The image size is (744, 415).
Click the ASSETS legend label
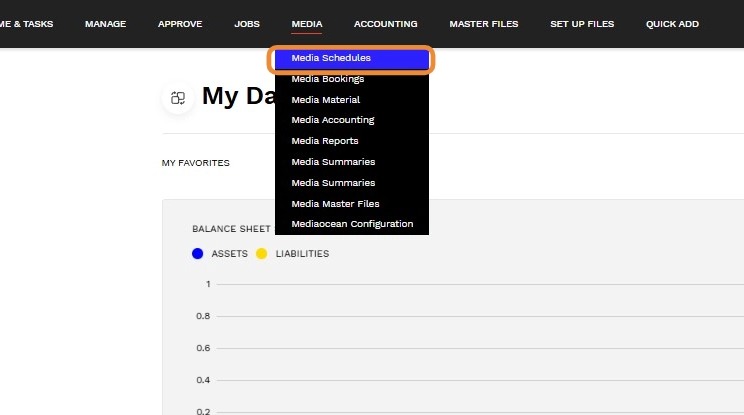[x=230, y=254]
